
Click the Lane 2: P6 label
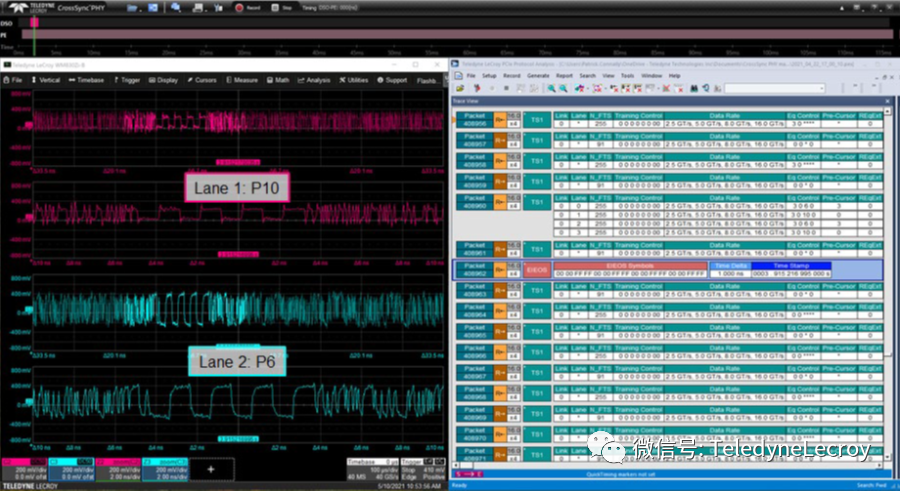(236, 360)
